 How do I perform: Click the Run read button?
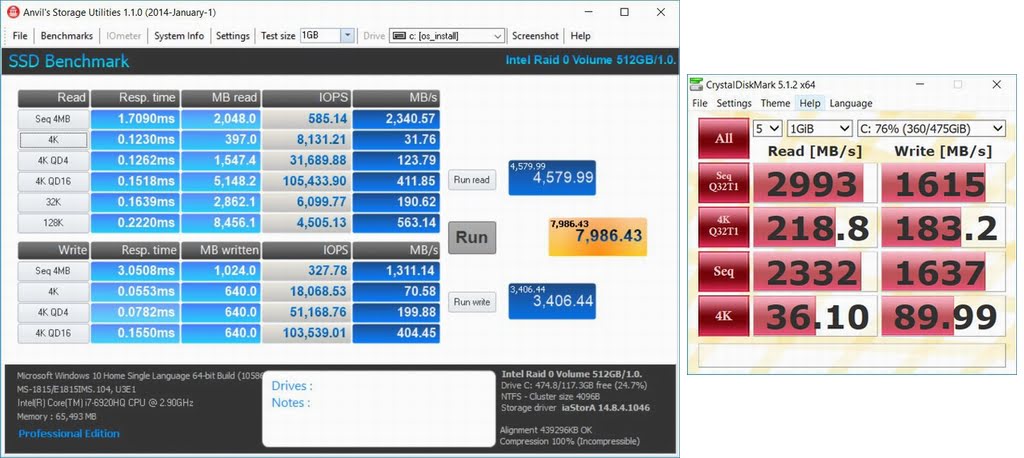[x=471, y=180]
